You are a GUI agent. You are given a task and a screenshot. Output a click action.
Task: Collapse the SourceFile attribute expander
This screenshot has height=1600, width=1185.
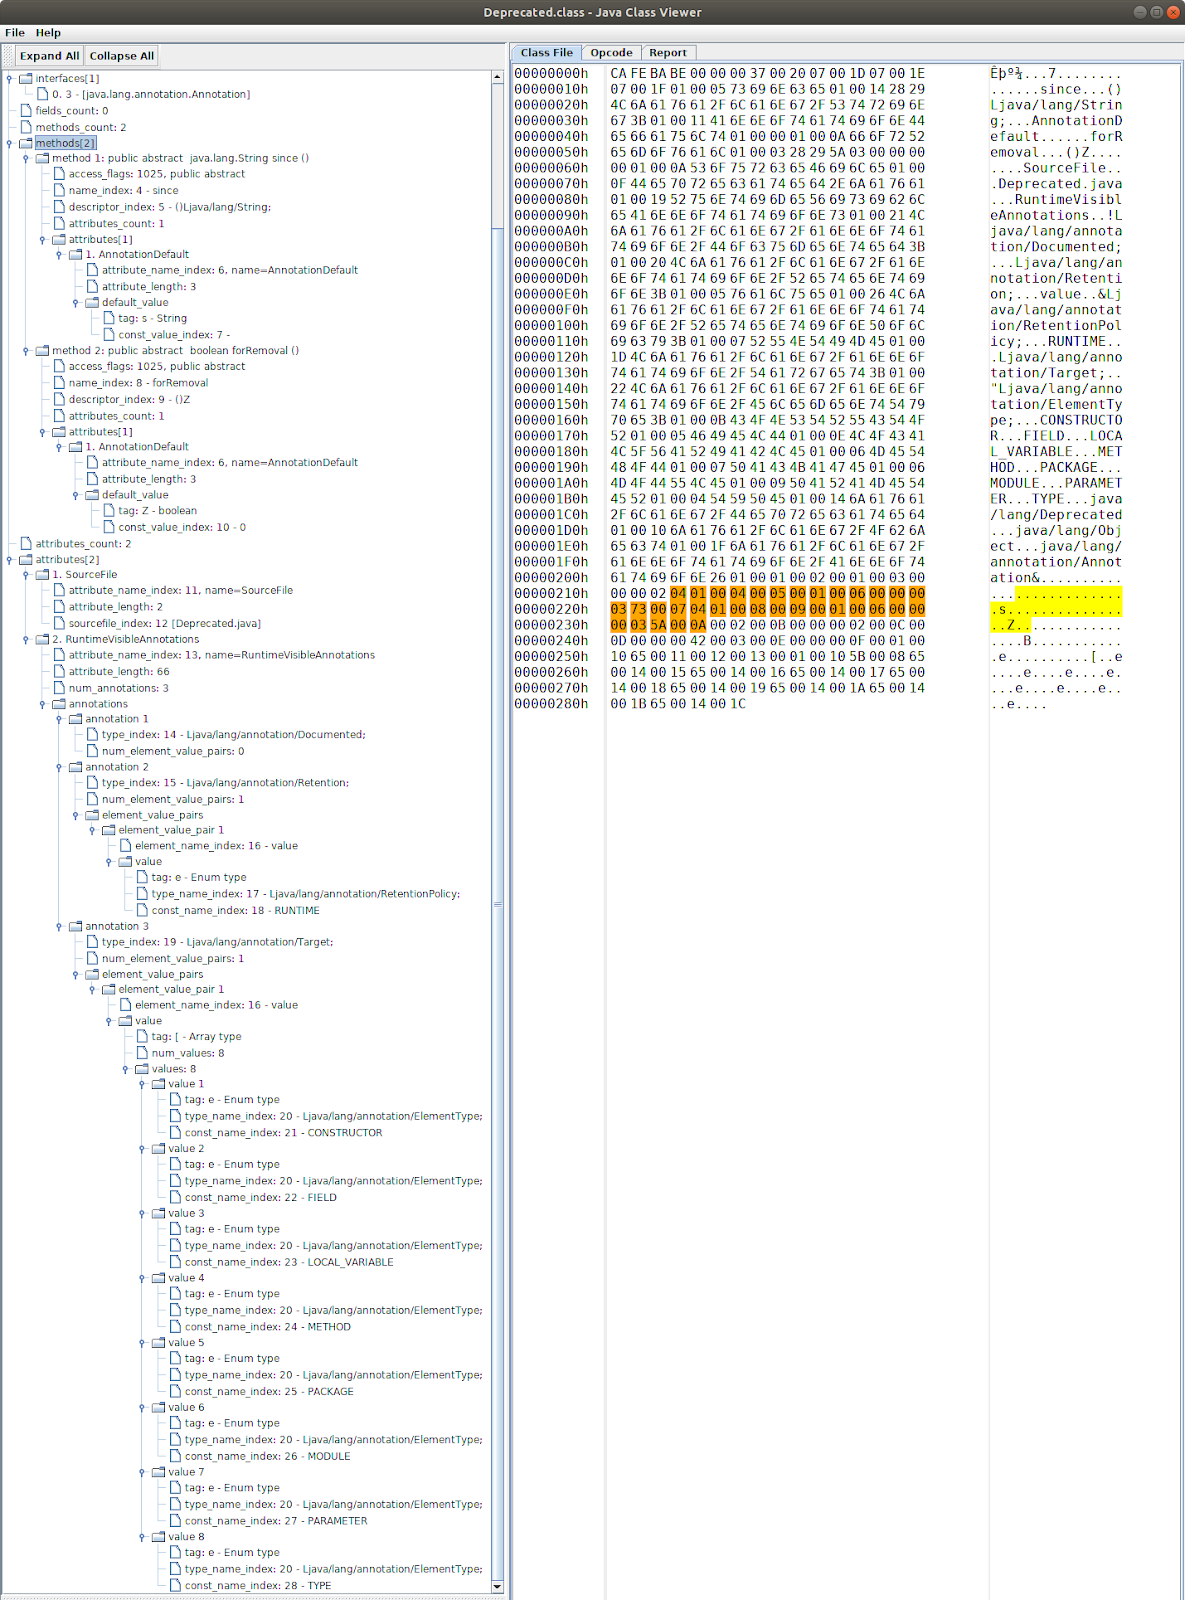coord(26,574)
